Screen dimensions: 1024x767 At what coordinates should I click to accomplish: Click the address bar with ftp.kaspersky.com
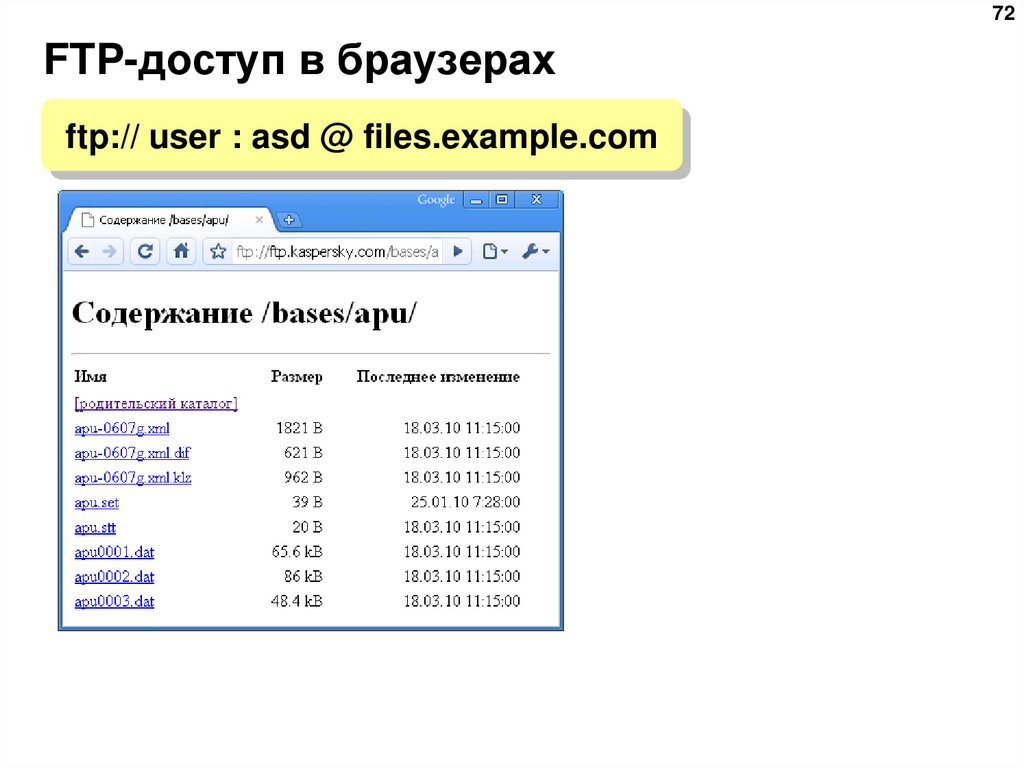338,252
